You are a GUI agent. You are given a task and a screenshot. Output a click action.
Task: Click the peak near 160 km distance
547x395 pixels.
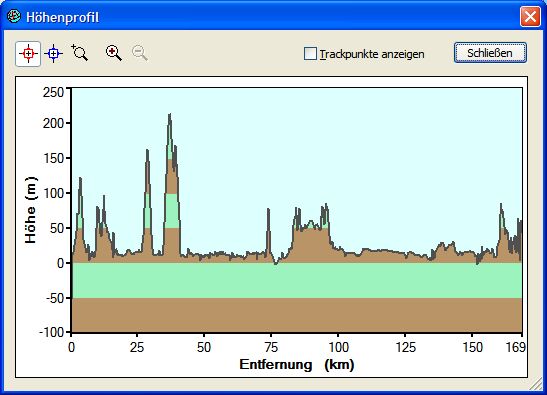coord(501,204)
